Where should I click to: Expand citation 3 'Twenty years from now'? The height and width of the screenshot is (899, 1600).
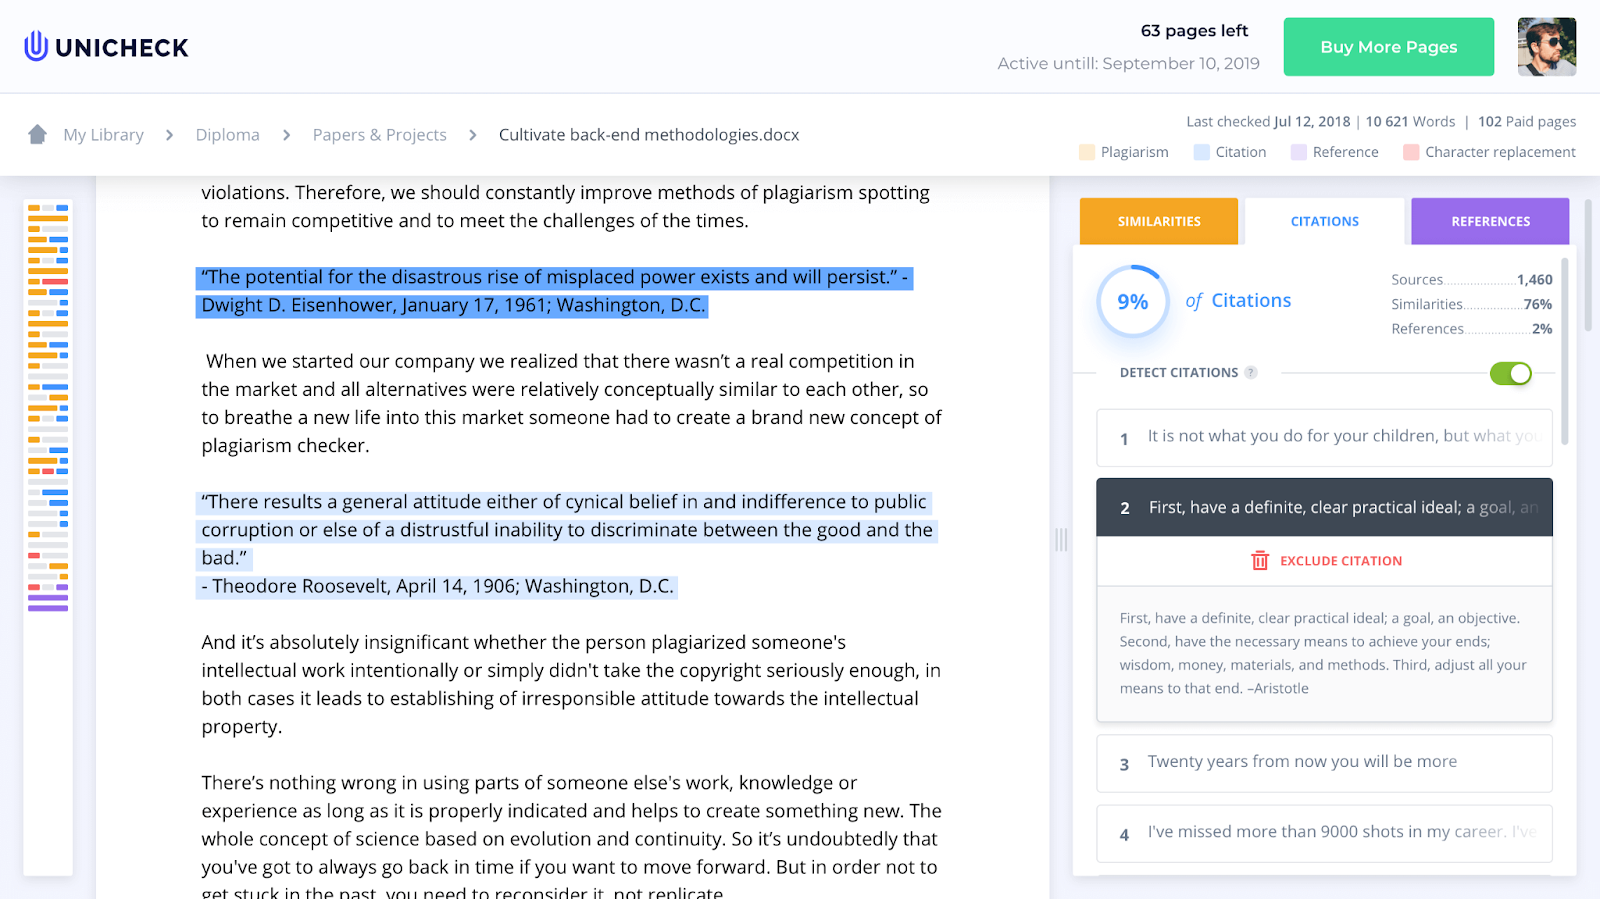(1324, 763)
